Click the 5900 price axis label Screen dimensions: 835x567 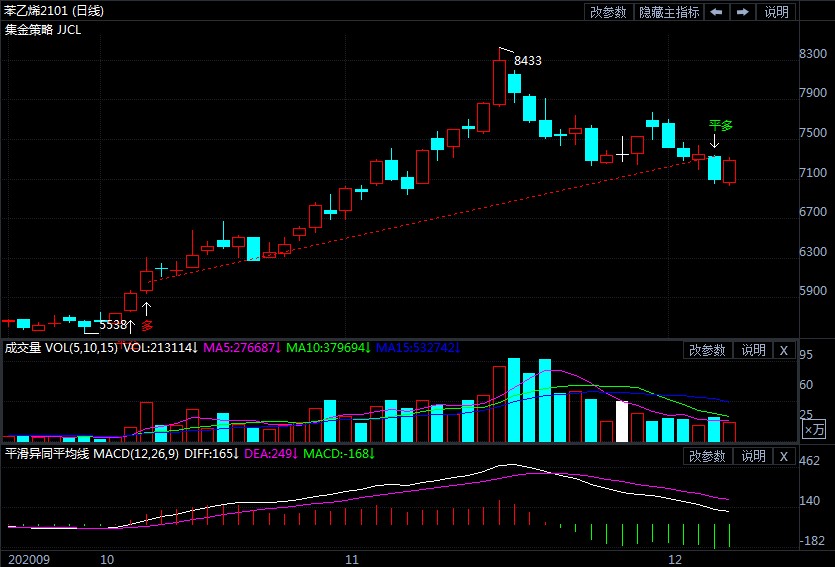(813, 291)
